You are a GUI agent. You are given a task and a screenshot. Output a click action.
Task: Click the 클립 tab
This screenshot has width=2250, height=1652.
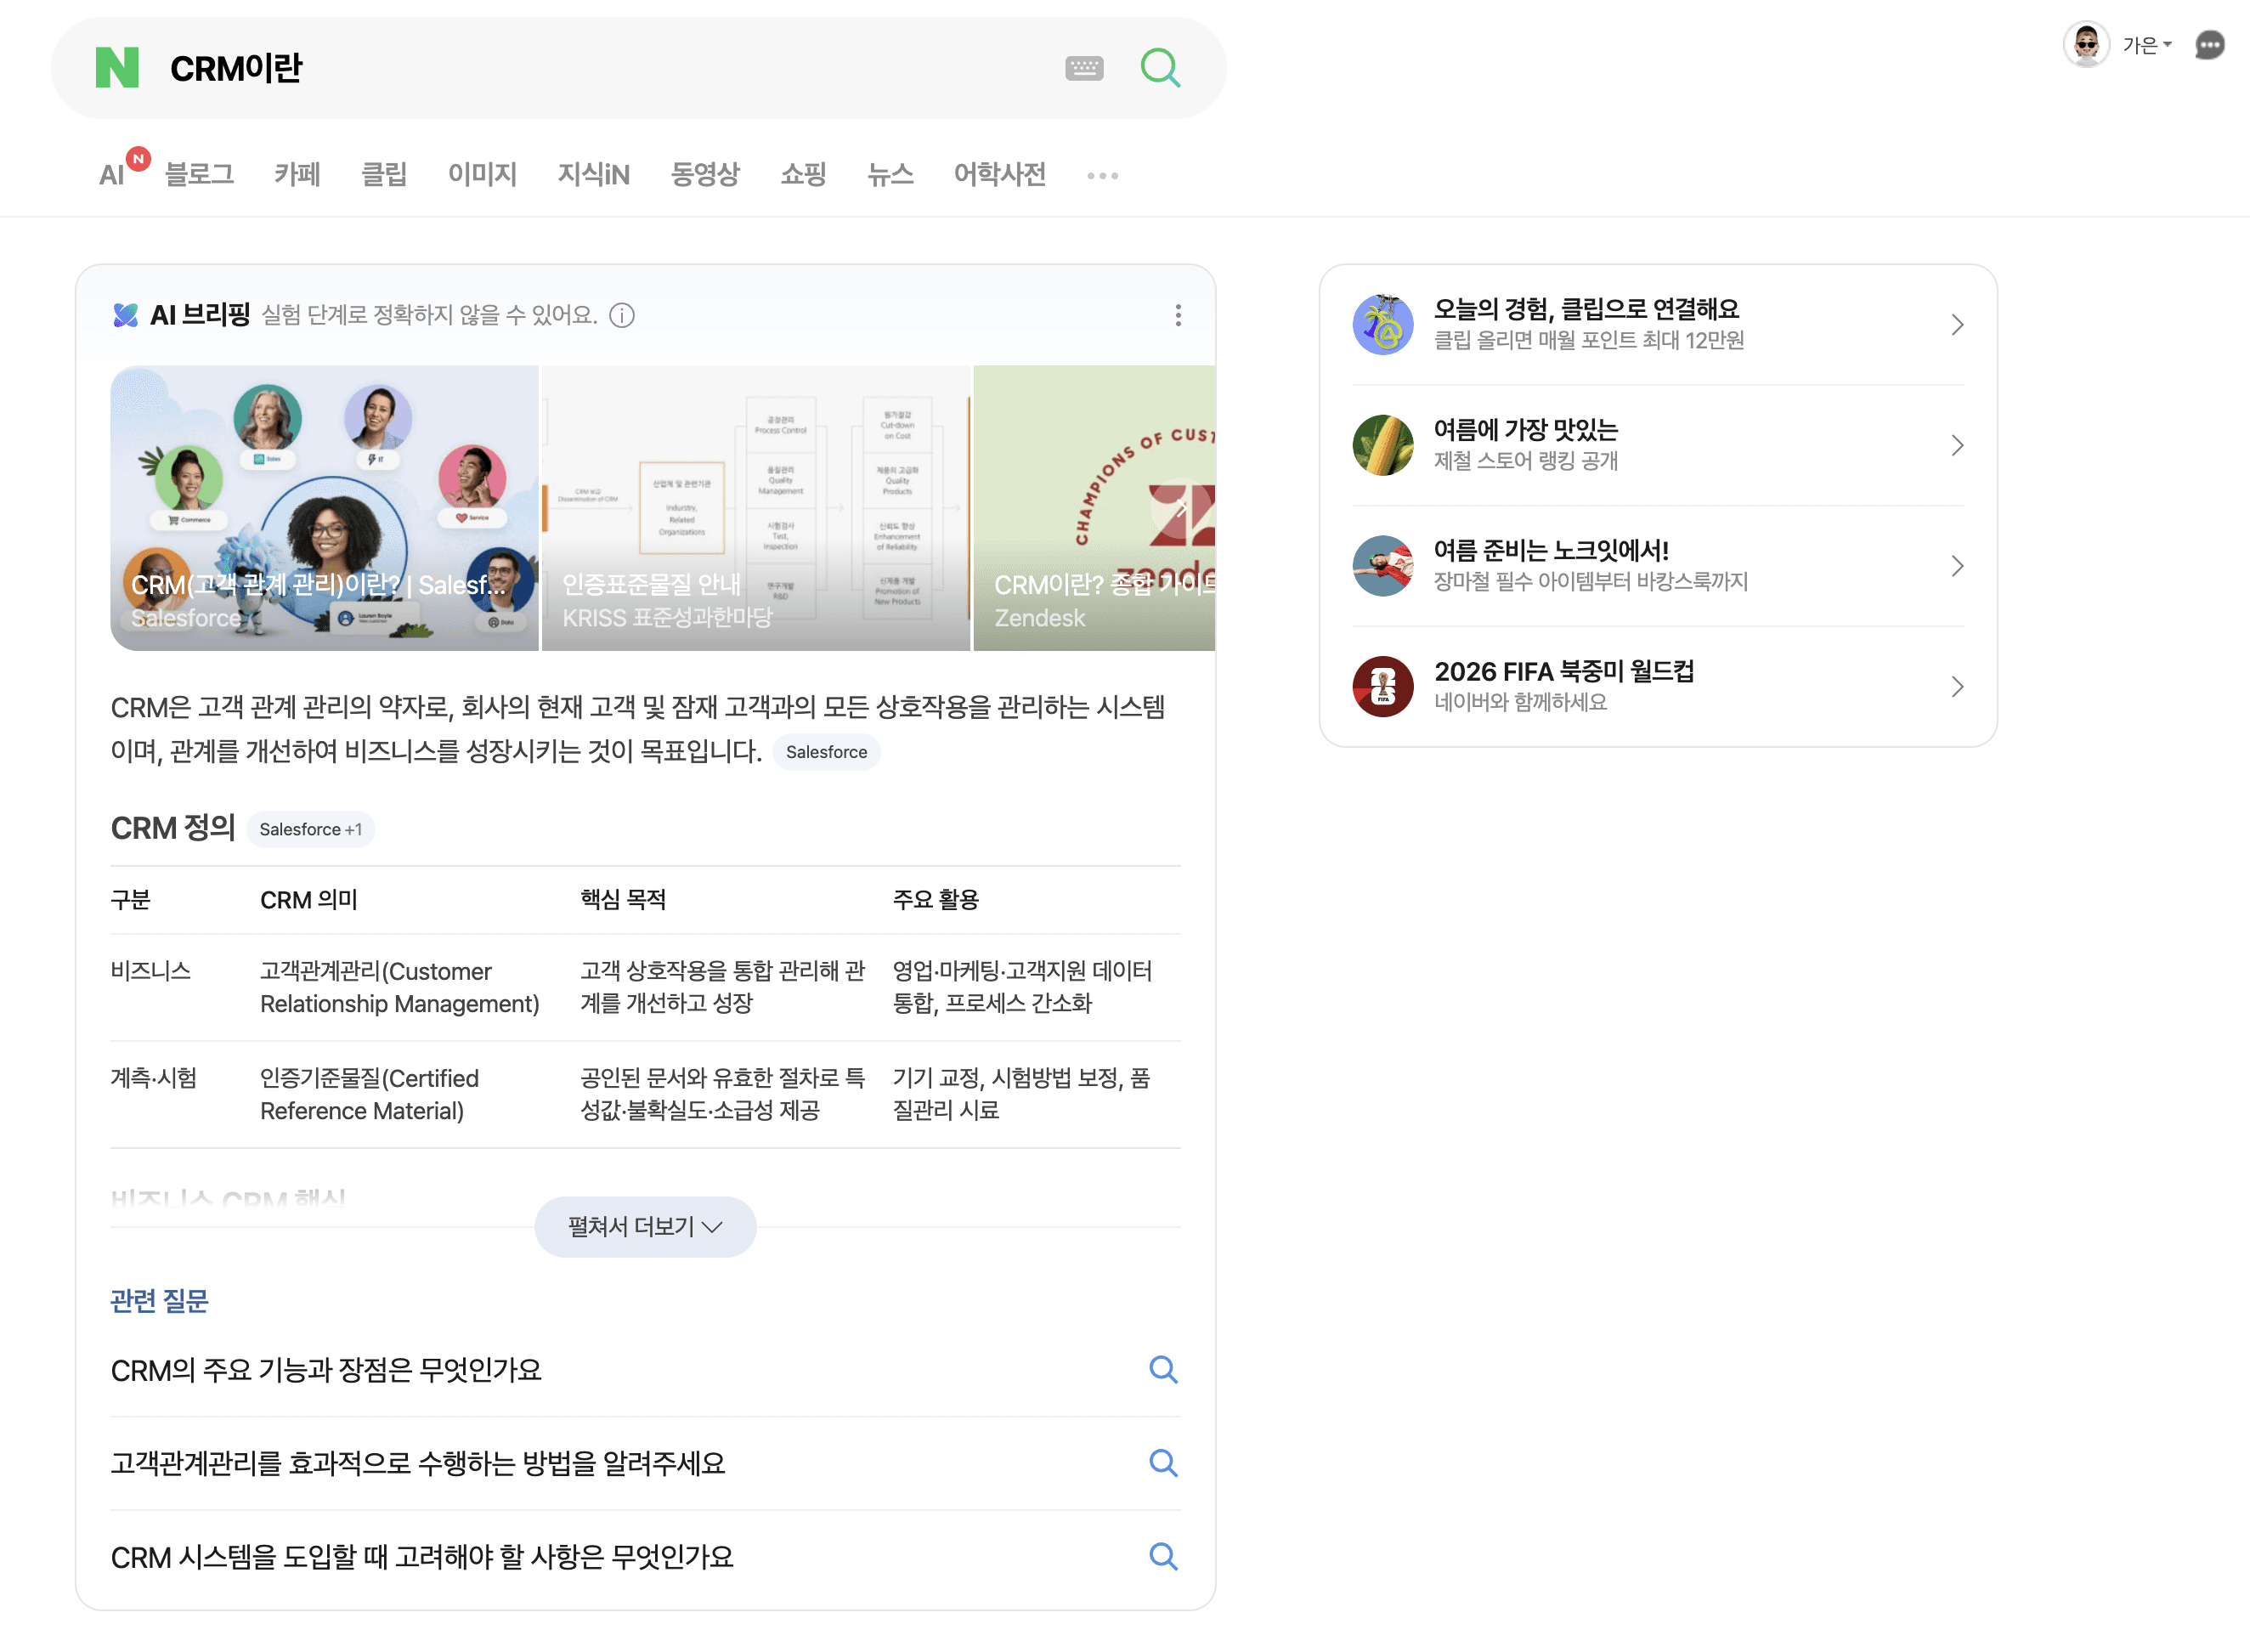(384, 175)
